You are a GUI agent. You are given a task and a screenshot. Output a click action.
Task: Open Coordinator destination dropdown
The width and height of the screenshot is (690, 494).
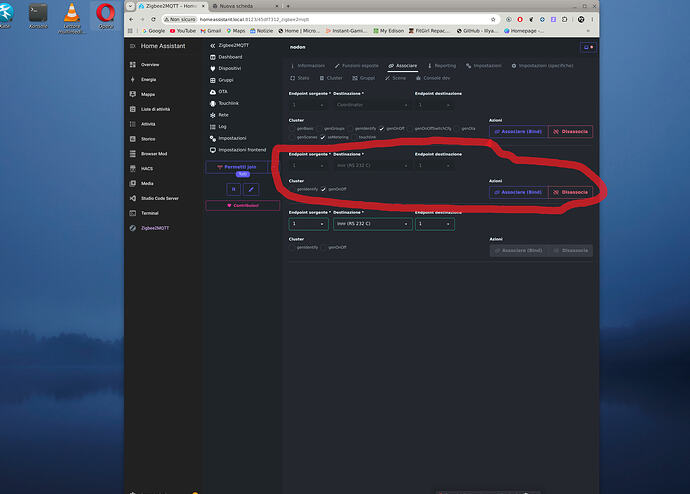(x=372, y=105)
